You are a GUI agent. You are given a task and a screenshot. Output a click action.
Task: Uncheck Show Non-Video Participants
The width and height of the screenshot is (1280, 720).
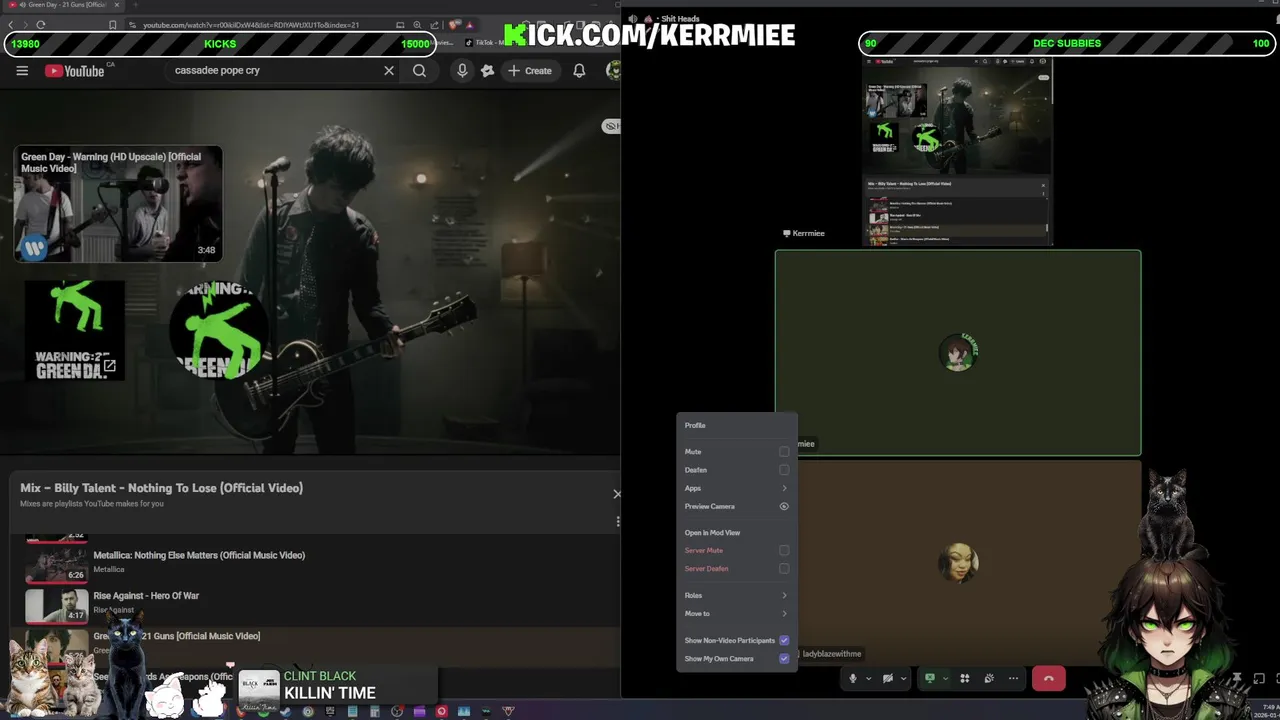click(x=784, y=640)
